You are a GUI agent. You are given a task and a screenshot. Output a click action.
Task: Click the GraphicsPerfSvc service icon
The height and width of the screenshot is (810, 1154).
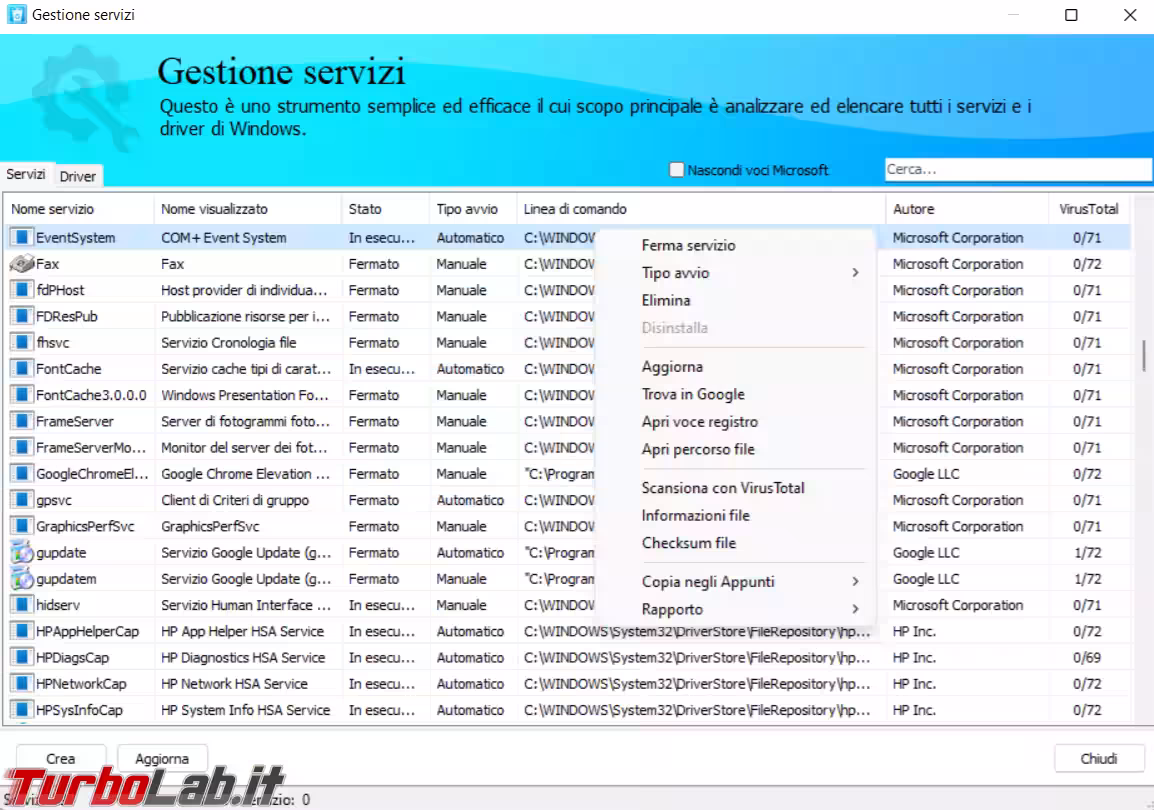(21, 526)
